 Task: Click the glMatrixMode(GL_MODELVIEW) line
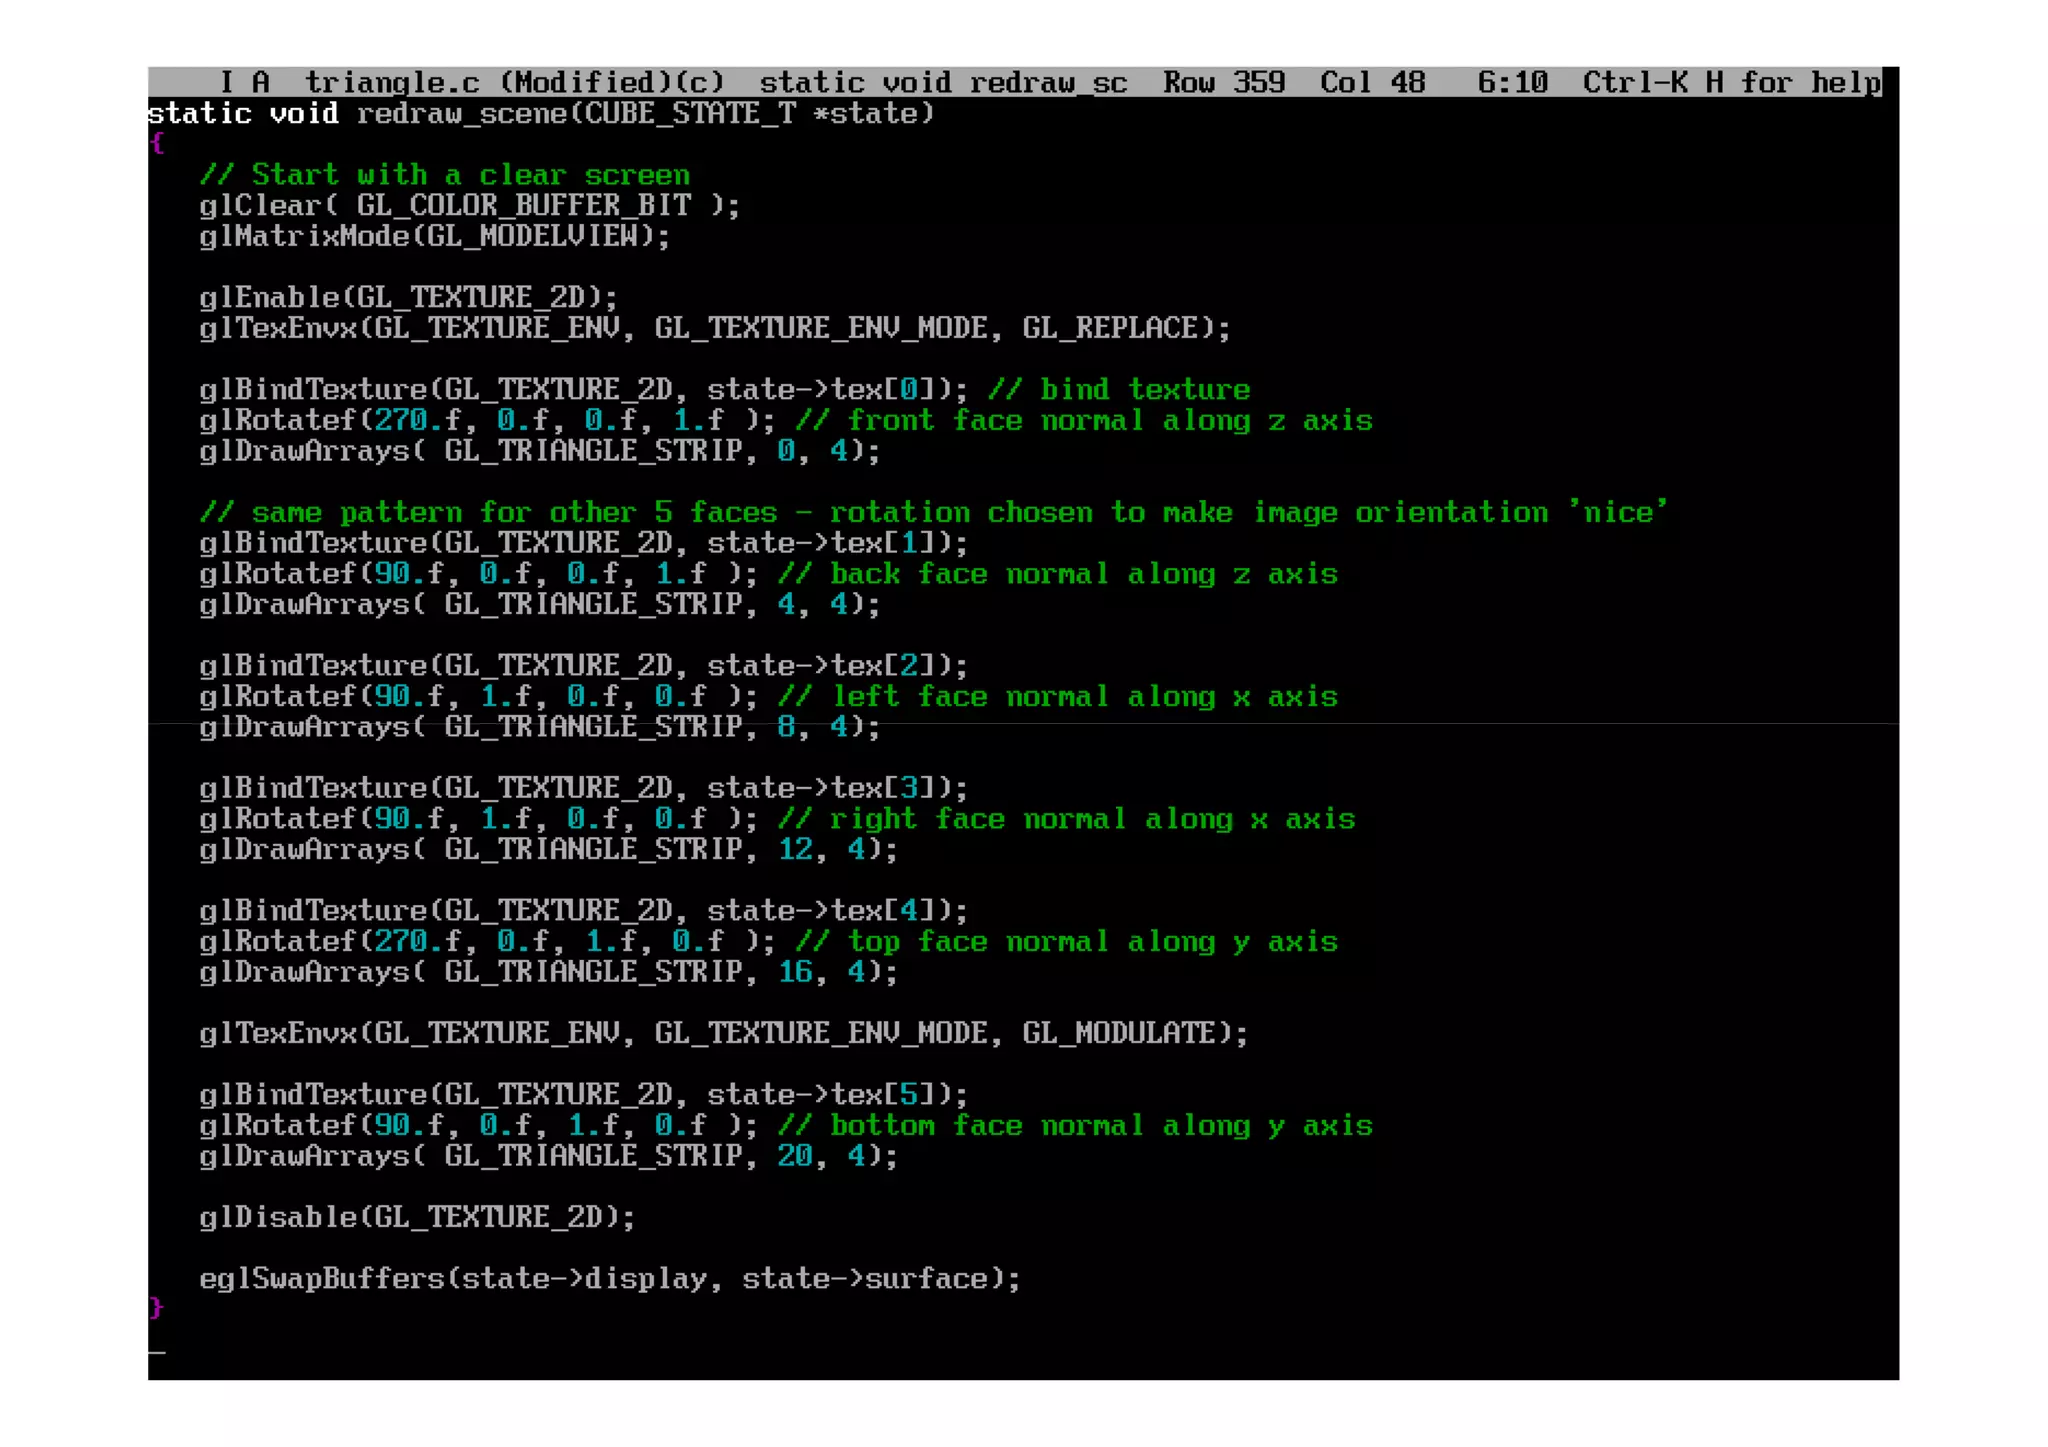435,236
